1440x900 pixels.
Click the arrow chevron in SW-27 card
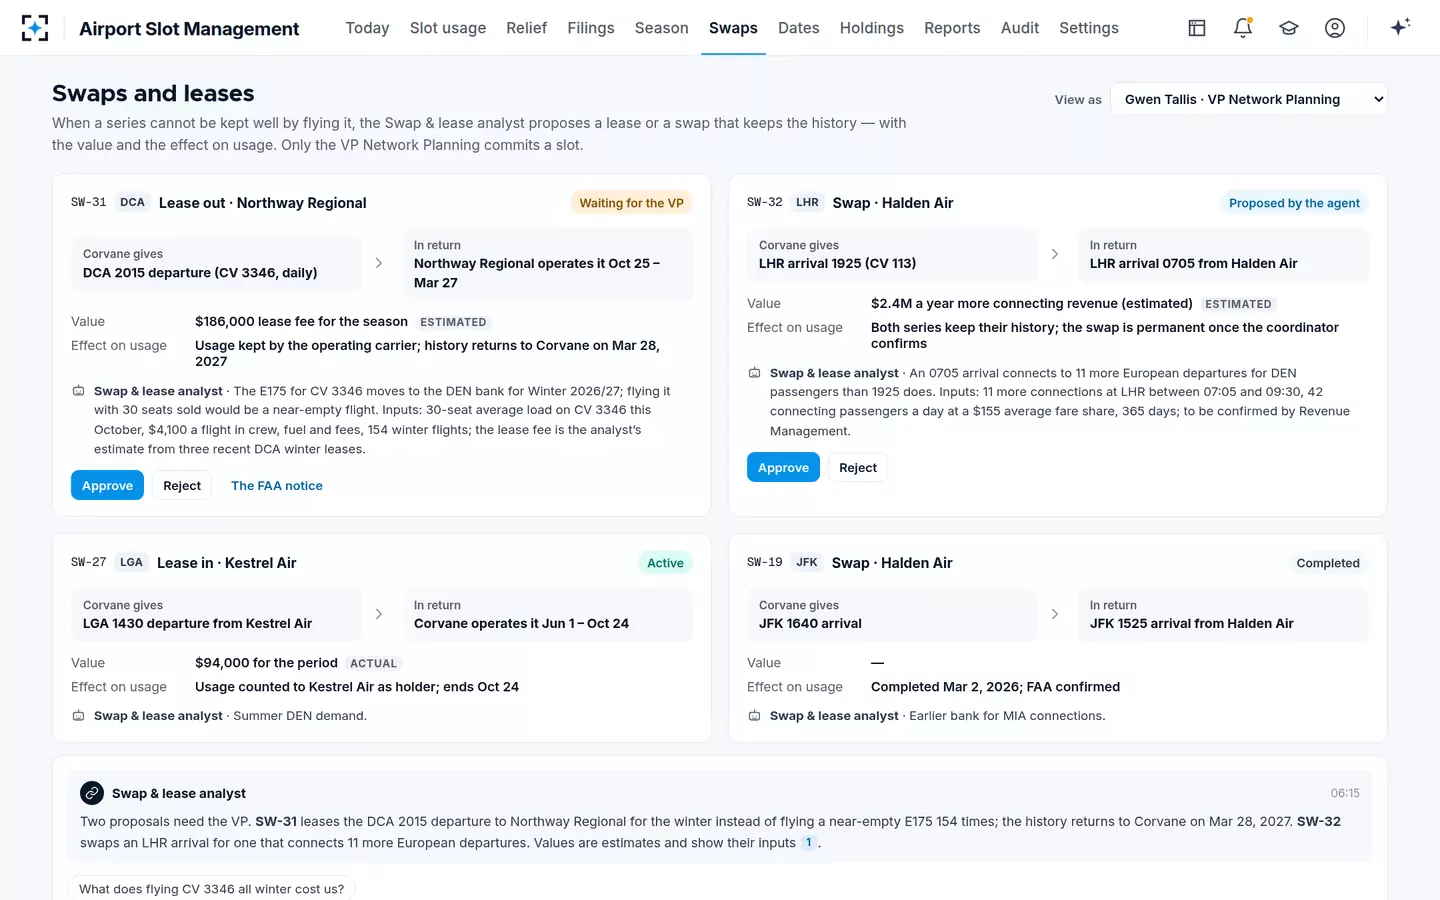click(x=379, y=614)
